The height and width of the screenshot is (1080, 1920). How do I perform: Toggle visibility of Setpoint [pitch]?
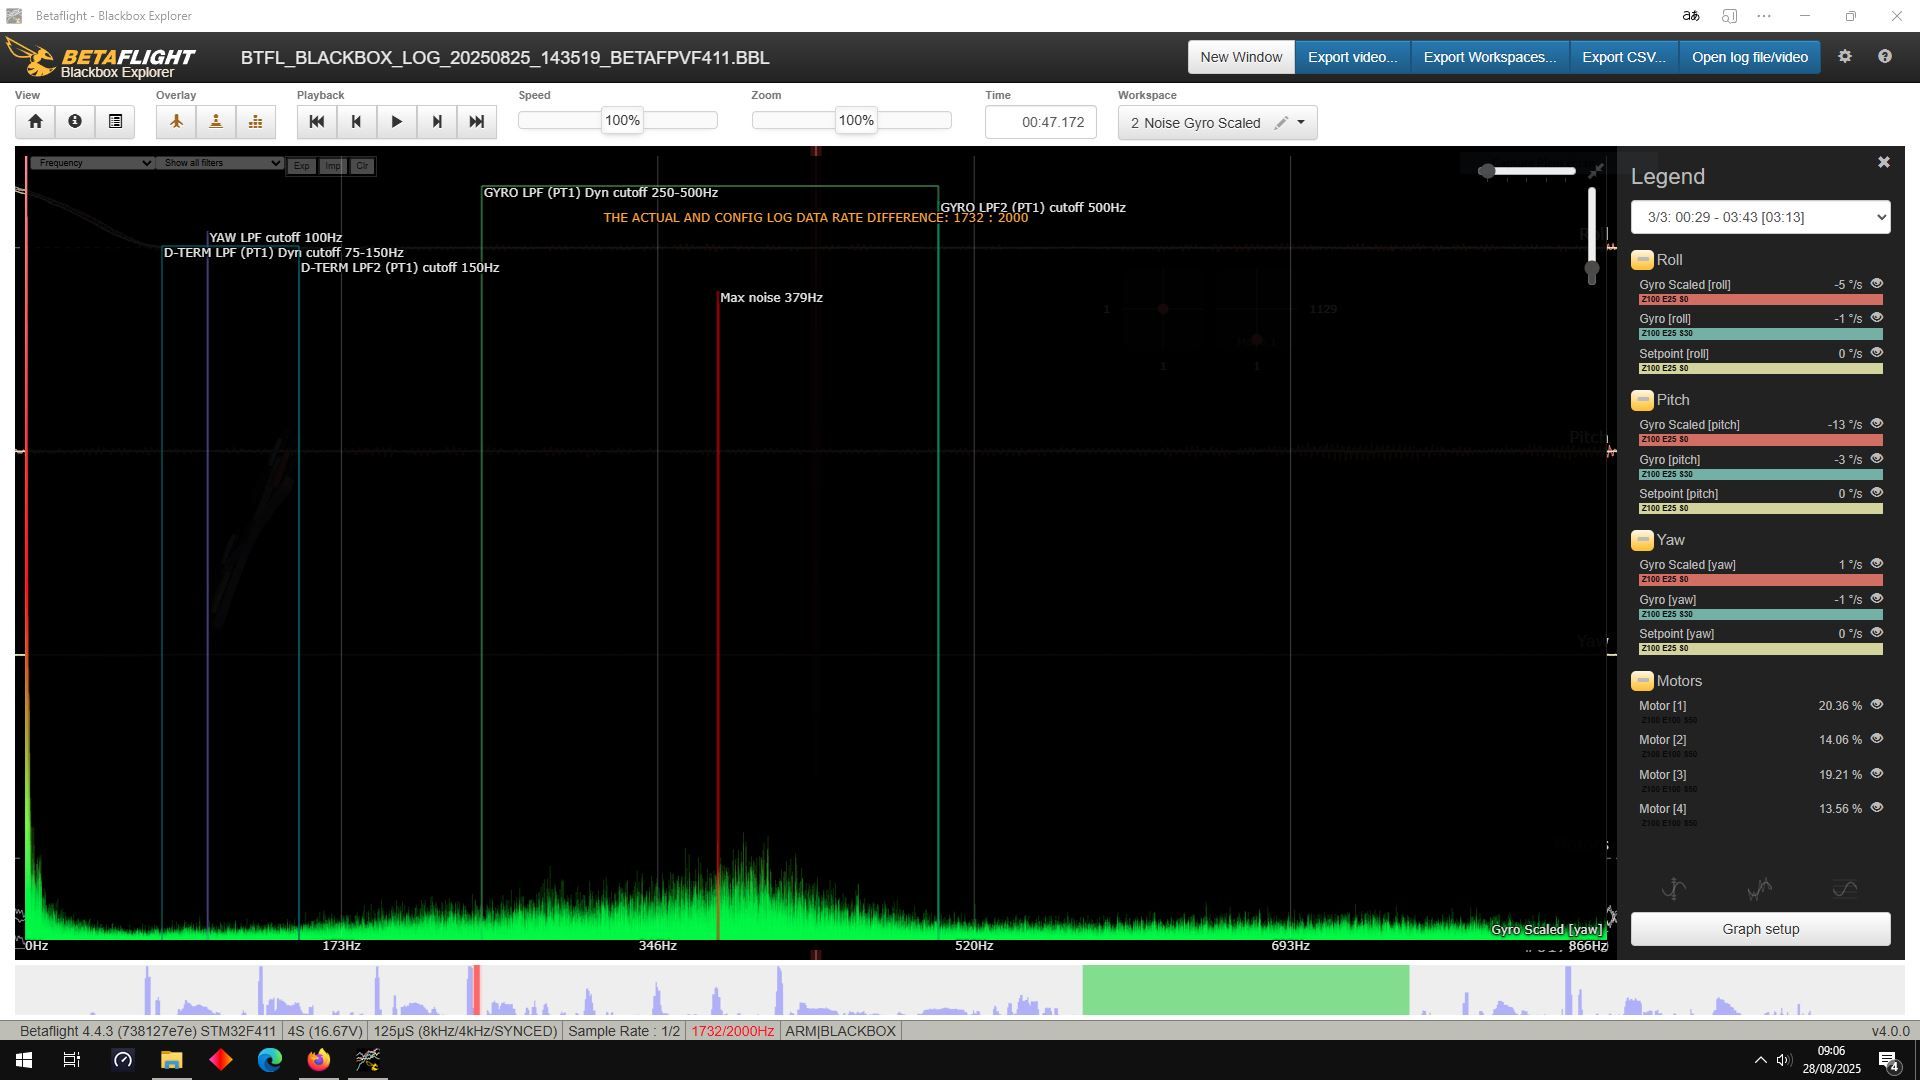coord(1876,493)
